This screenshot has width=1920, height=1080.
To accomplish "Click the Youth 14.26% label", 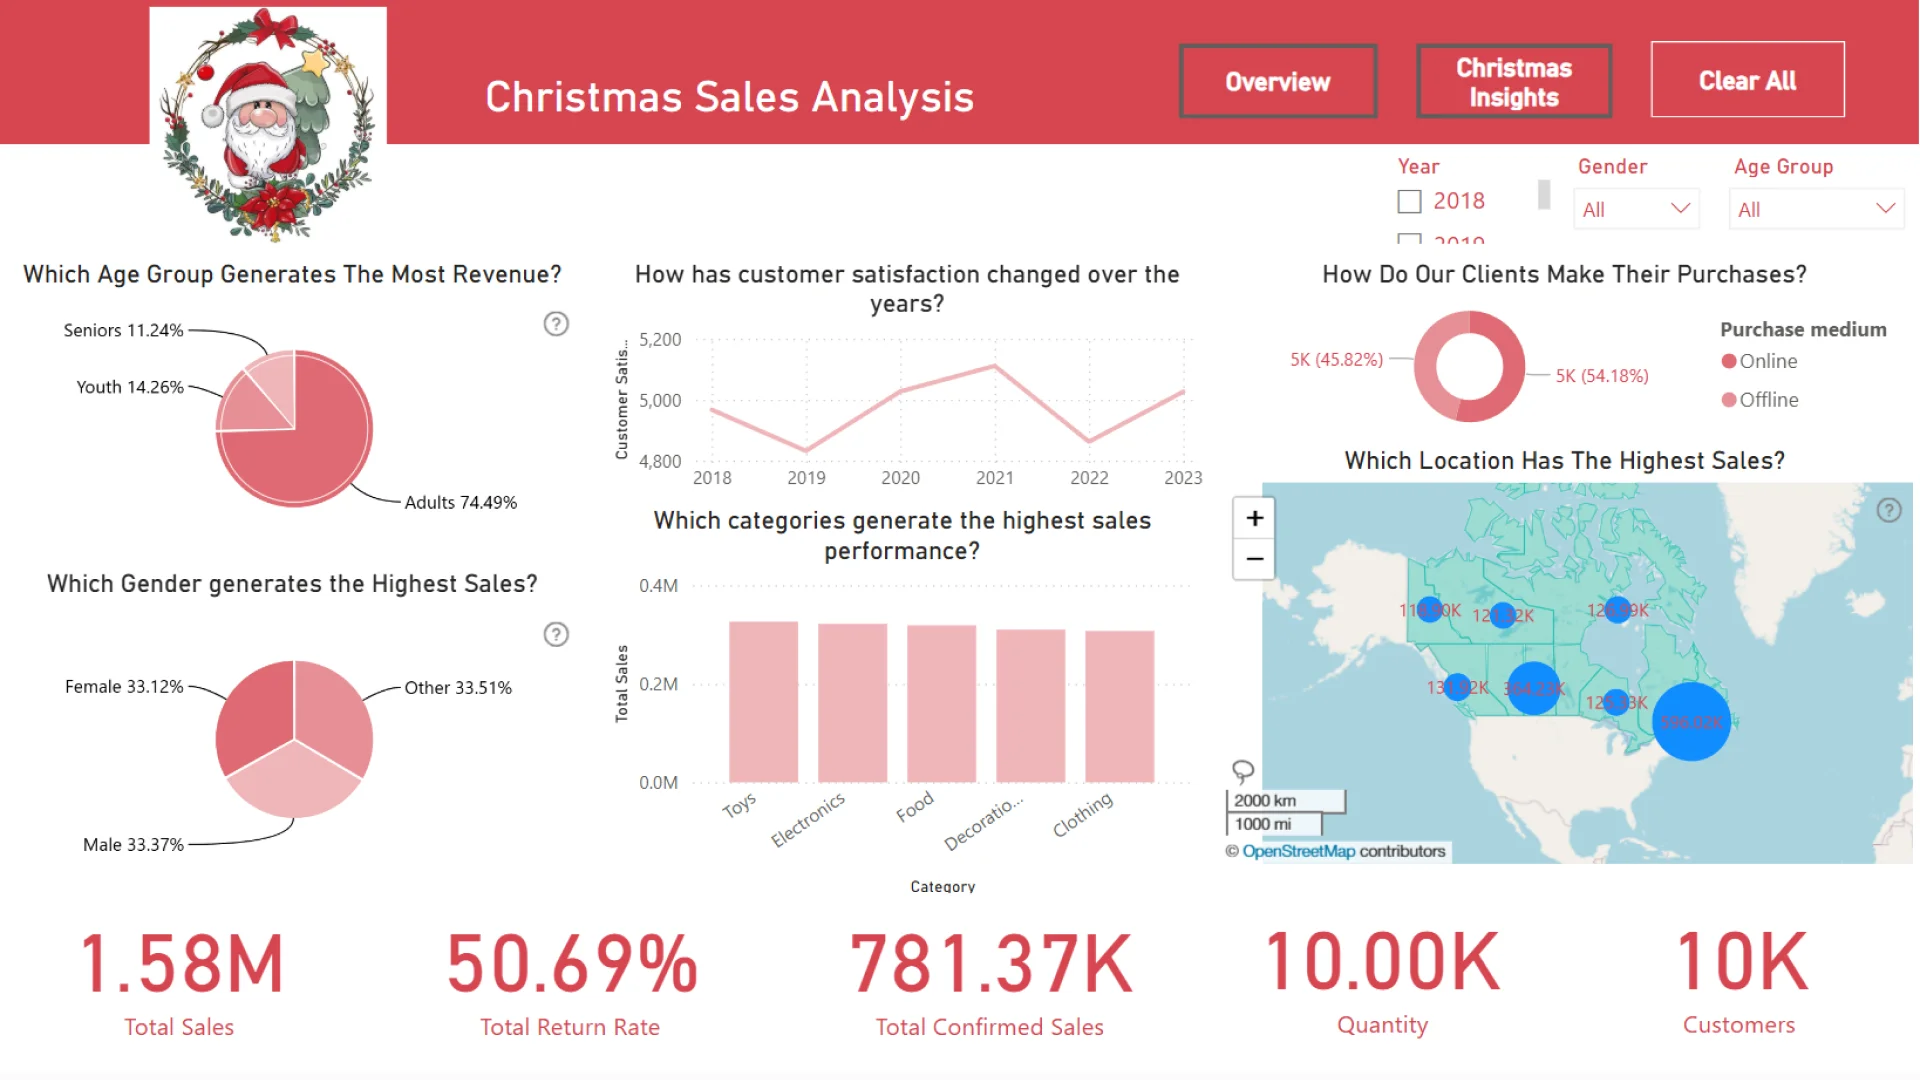I will [130, 387].
